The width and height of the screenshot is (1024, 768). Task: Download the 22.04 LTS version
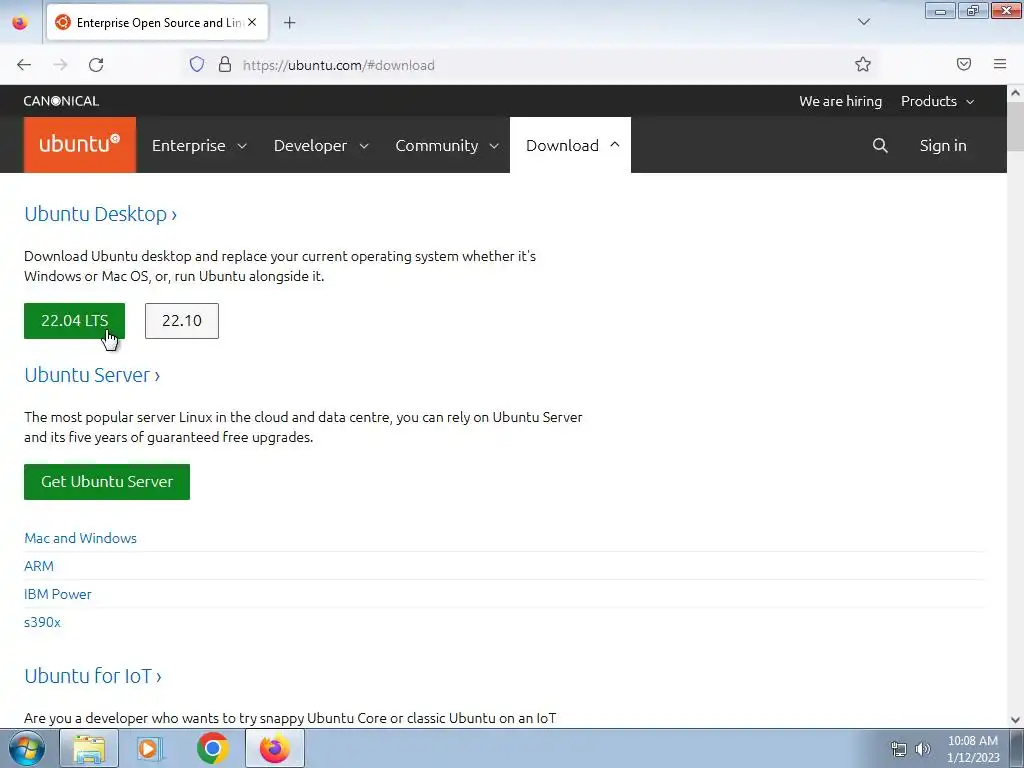74,321
